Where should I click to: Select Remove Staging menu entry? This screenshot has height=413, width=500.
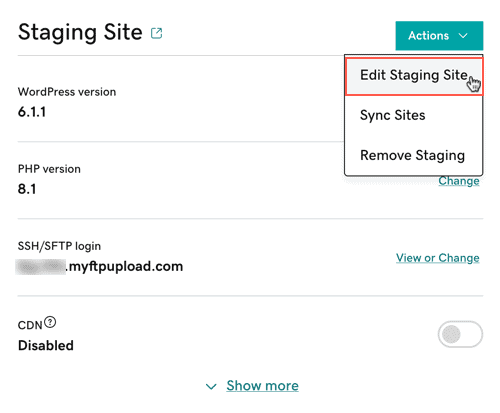(x=413, y=156)
